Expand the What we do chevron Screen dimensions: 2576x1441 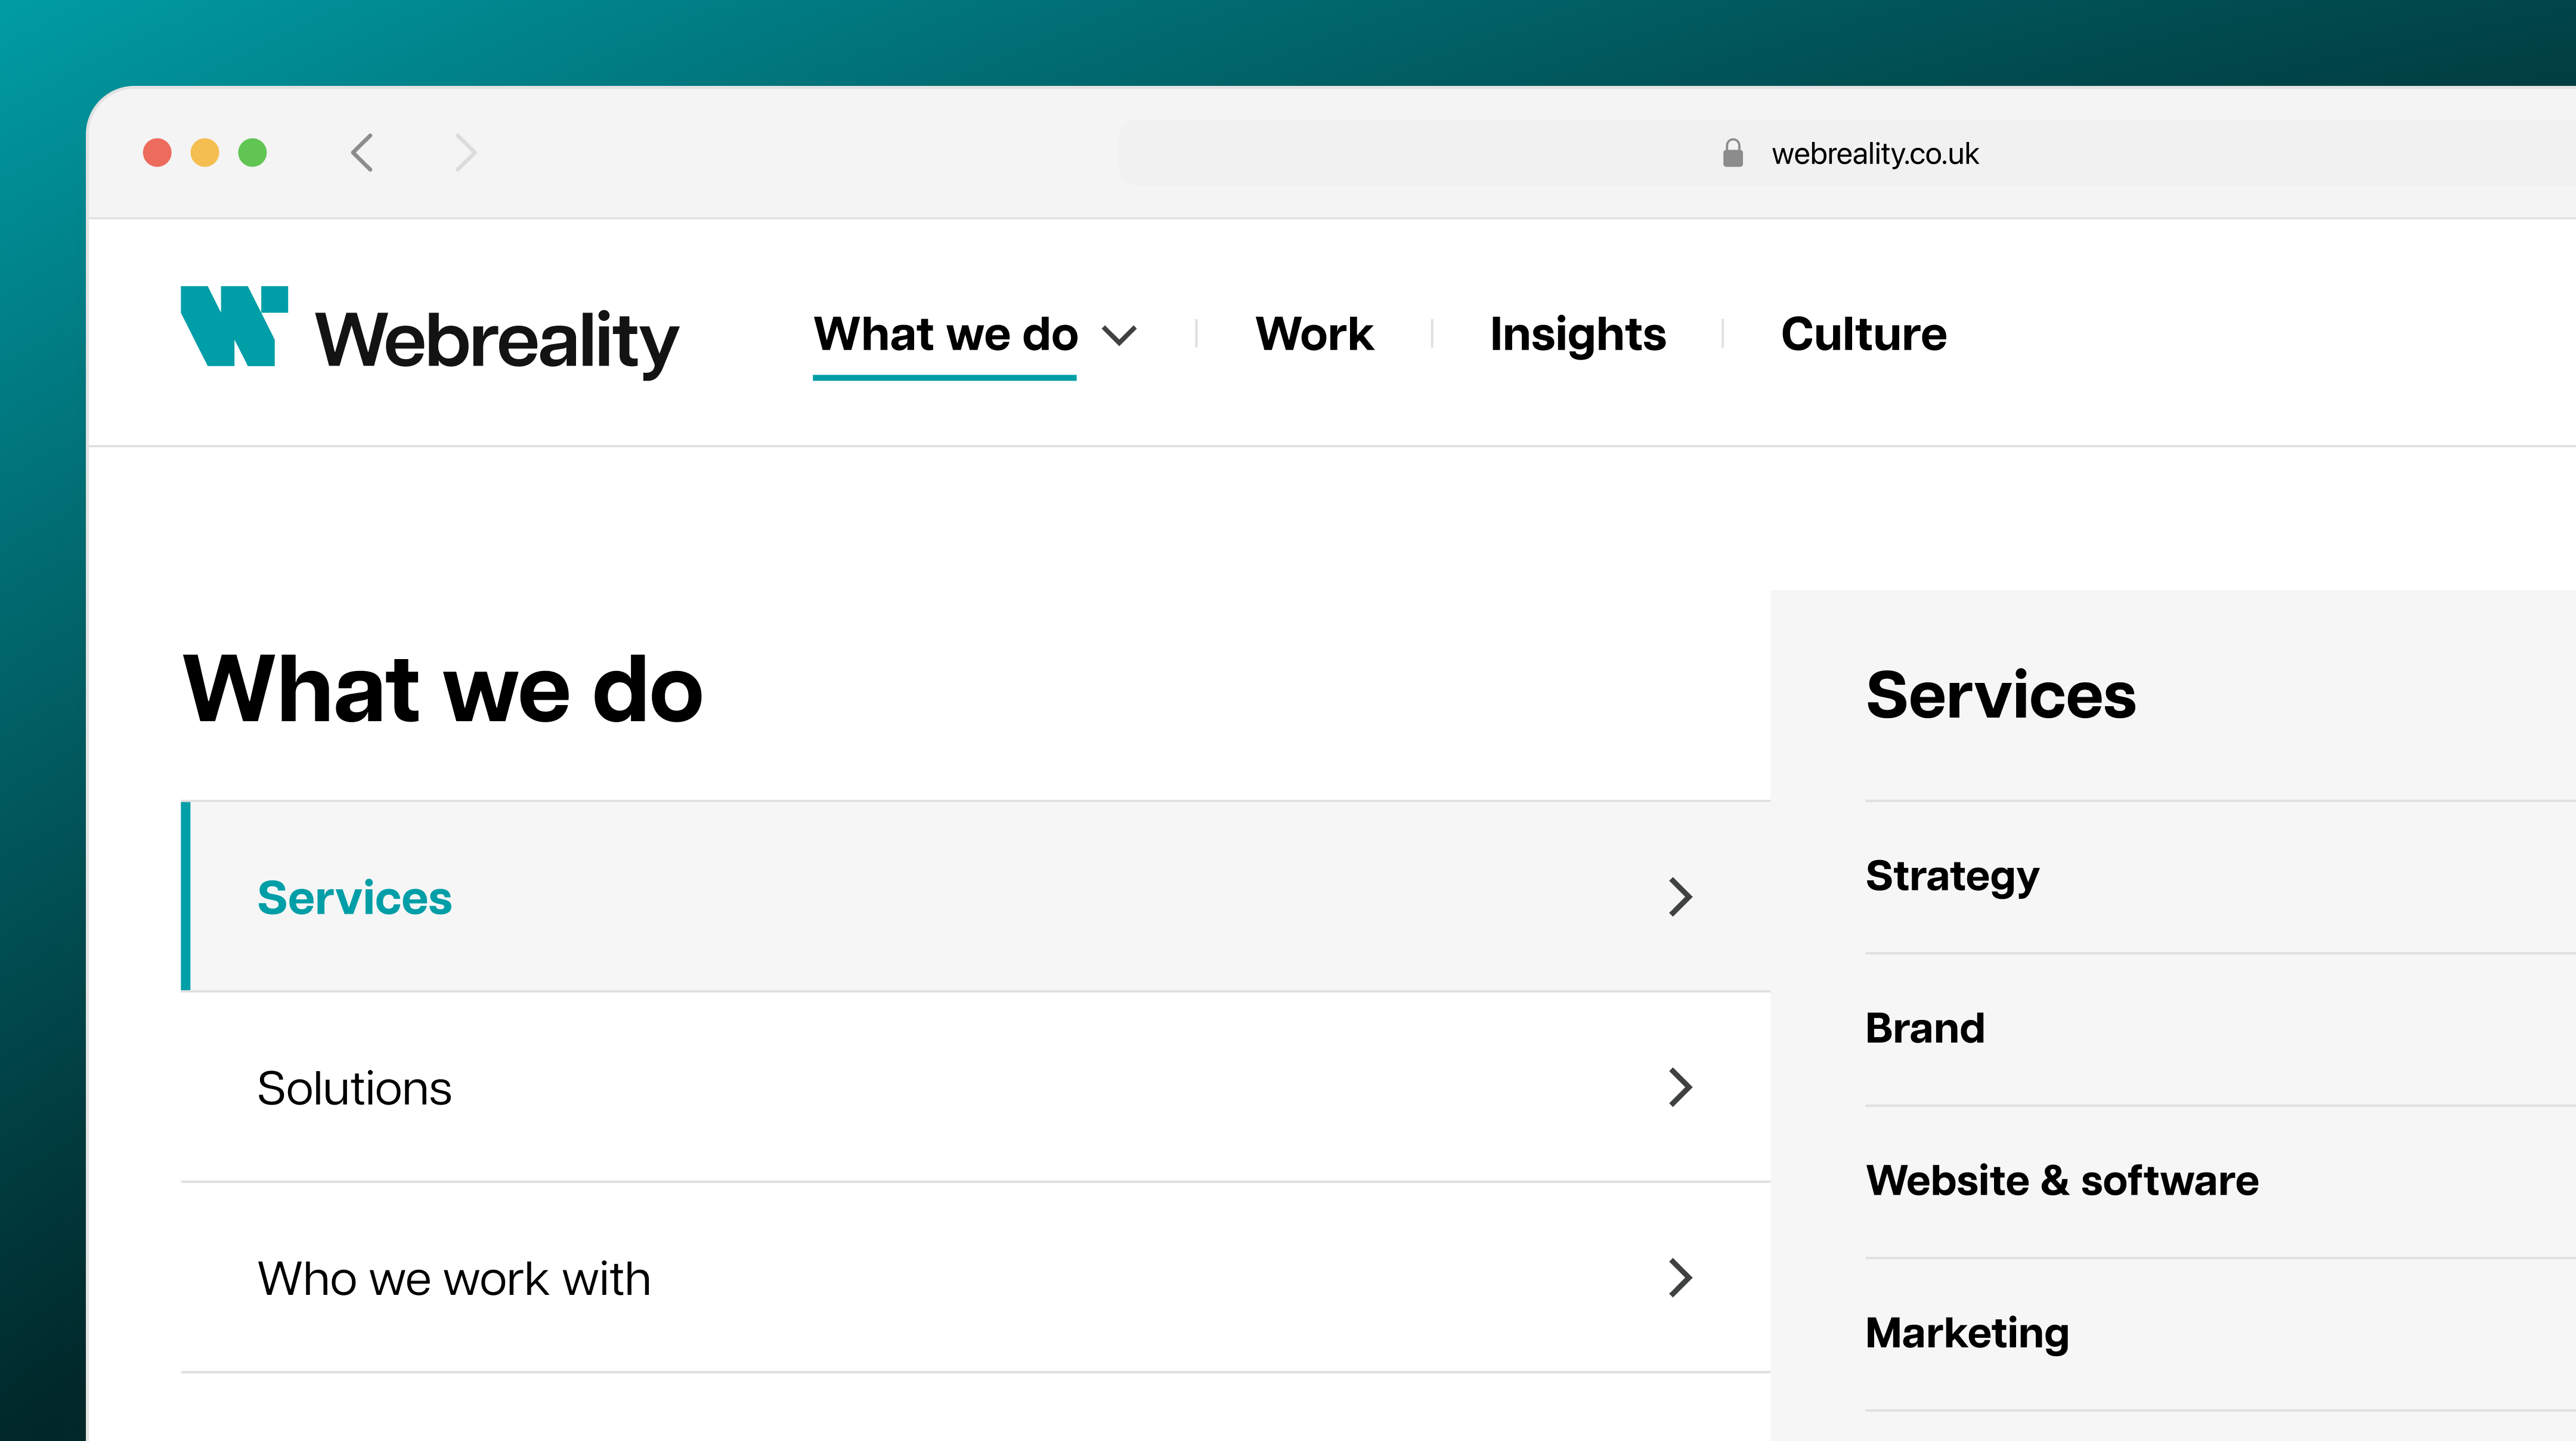[1119, 336]
